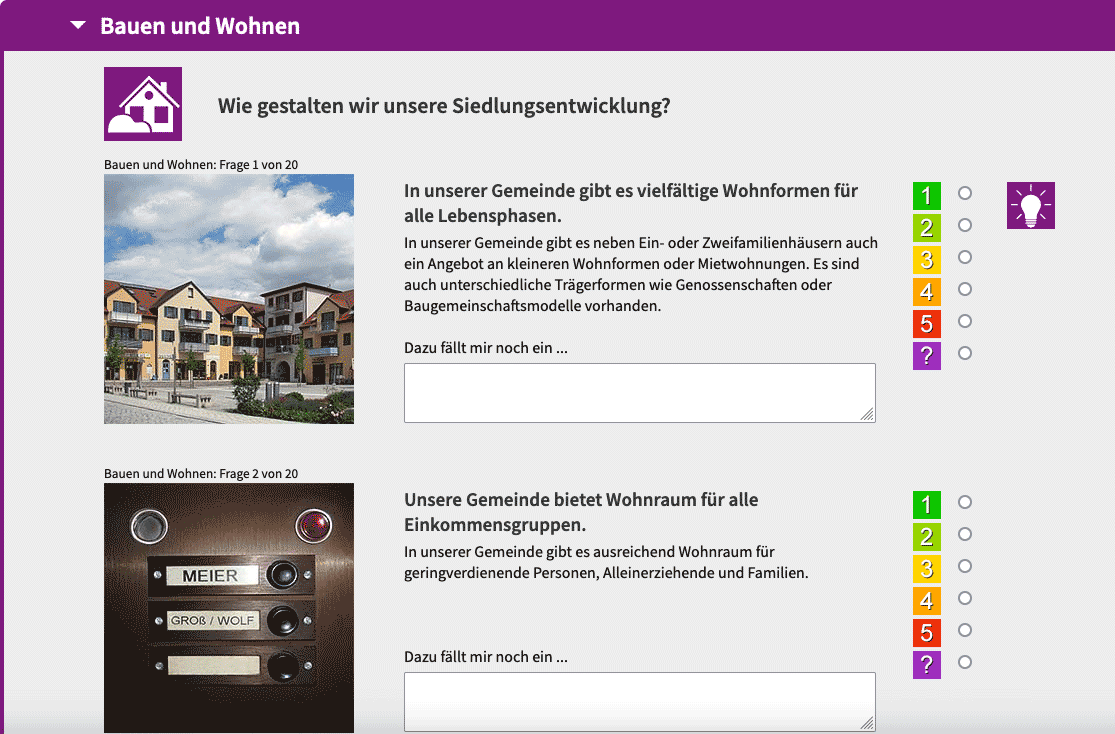
Task: Click the red 5 rating icon for question 2
Action: [x=926, y=632]
